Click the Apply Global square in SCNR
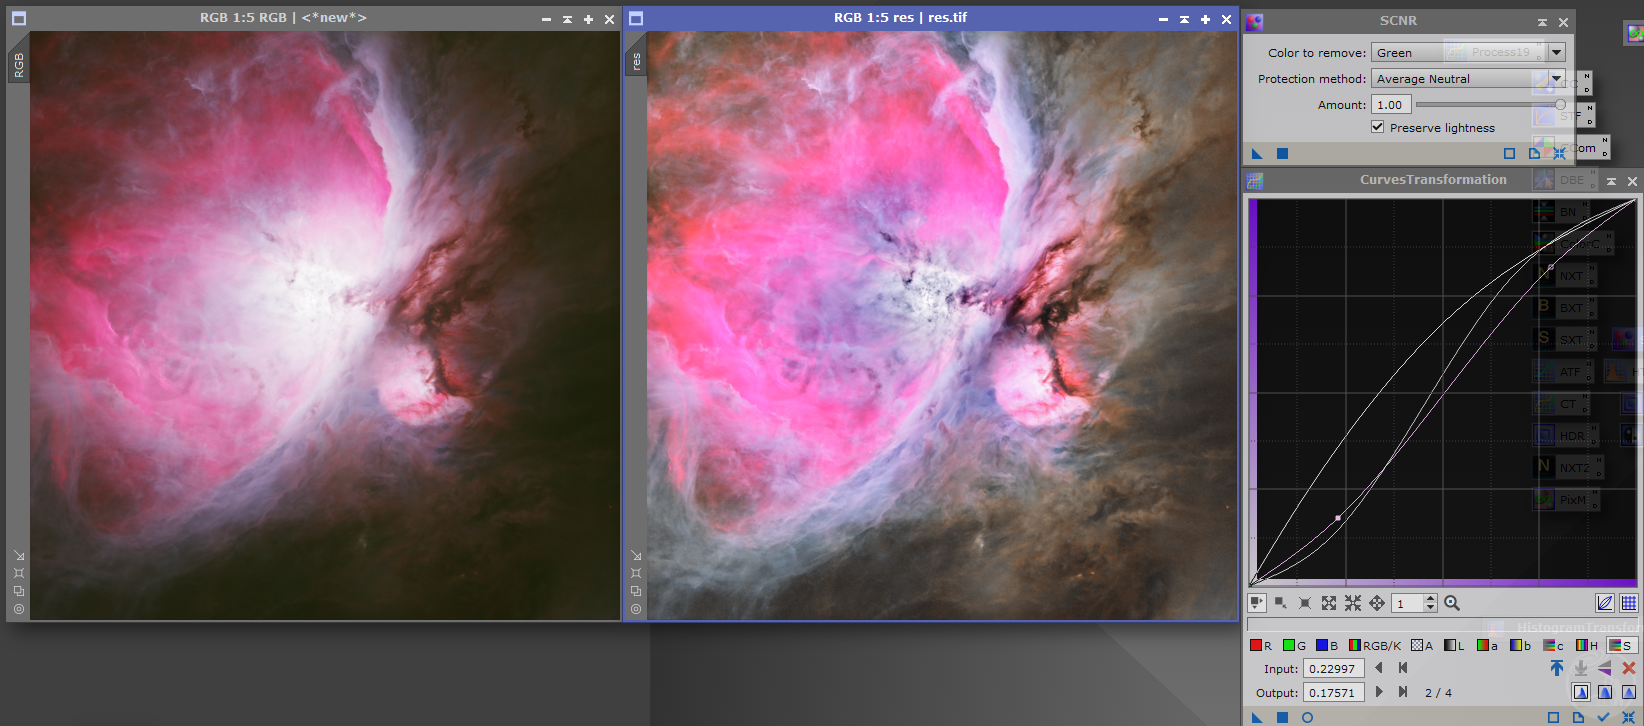 pyautogui.click(x=1282, y=153)
